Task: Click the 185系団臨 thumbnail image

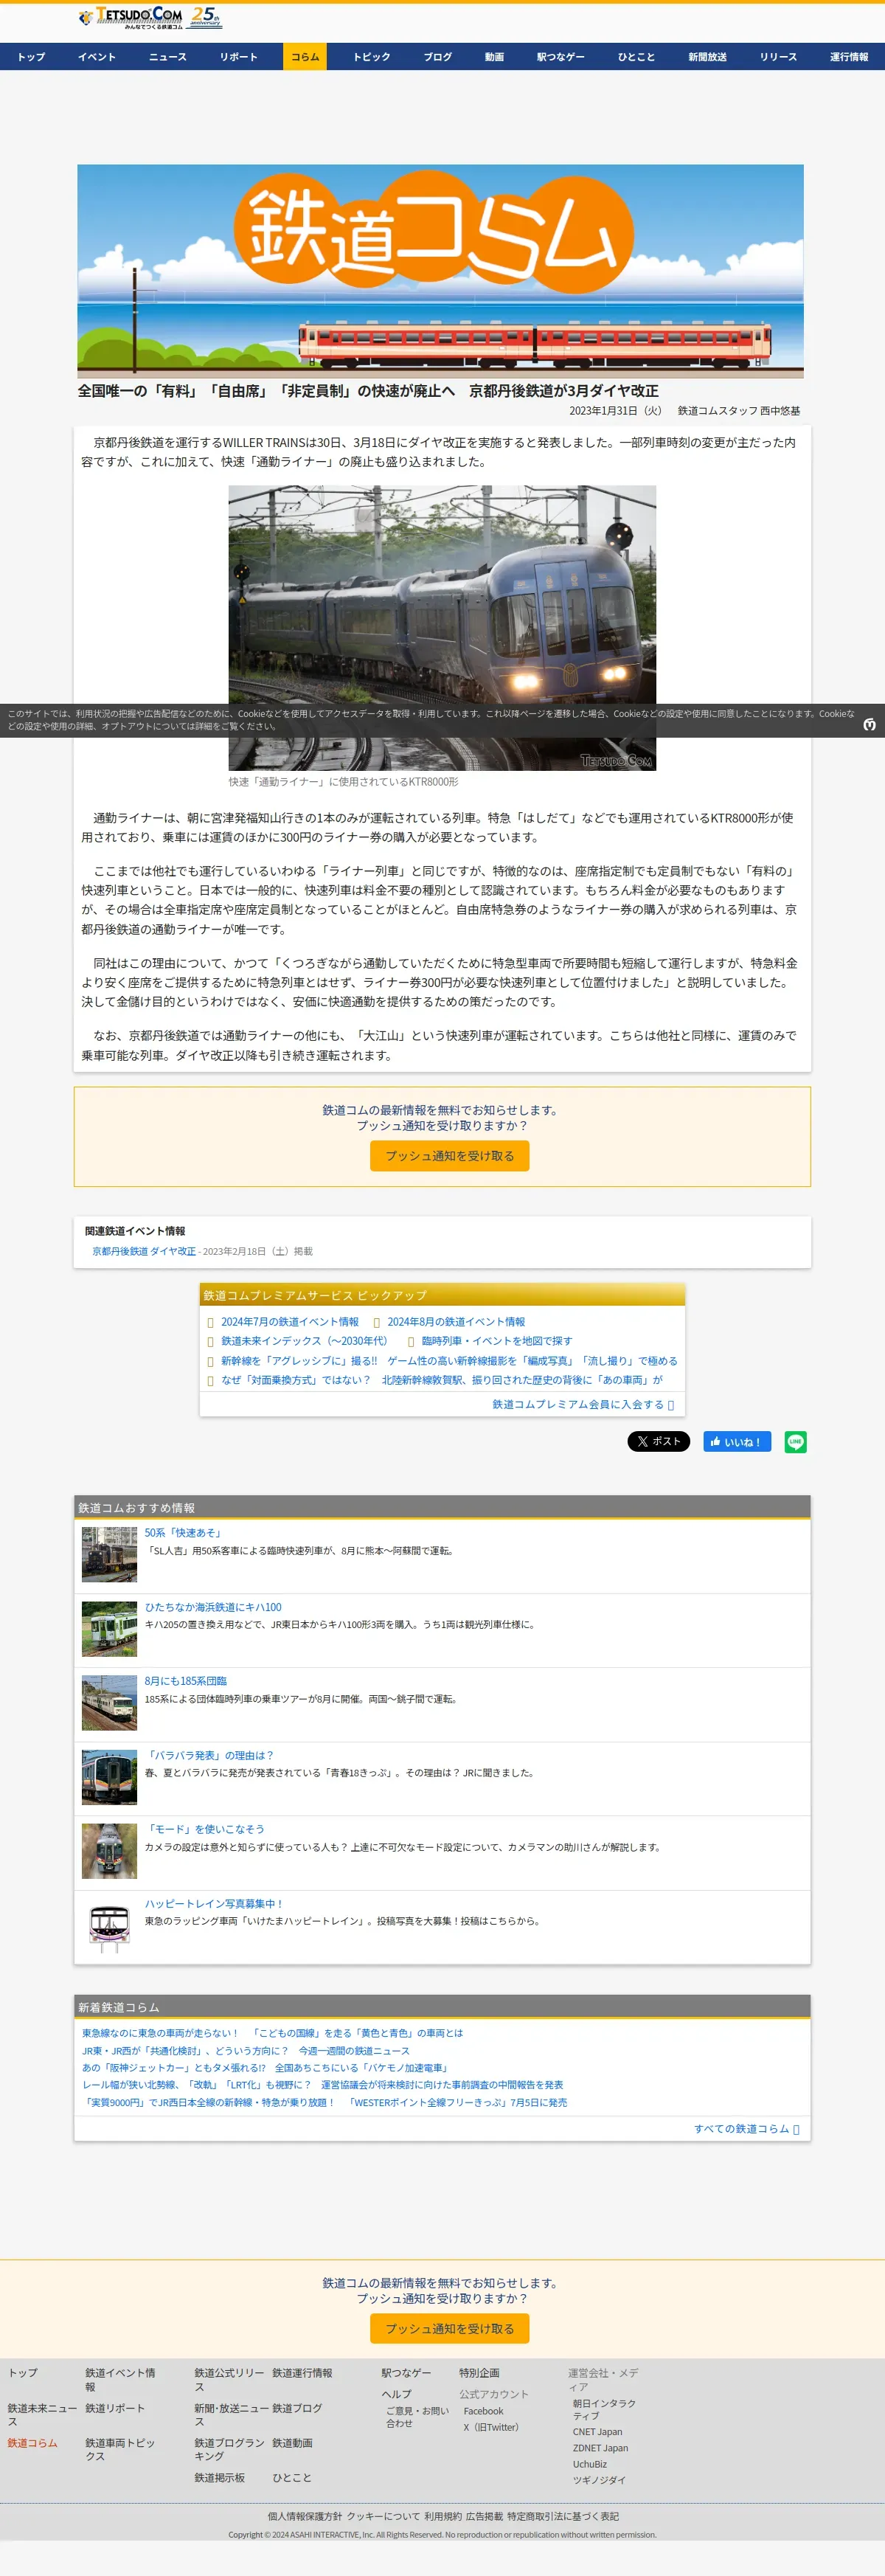Action: (x=109, y=1702)
